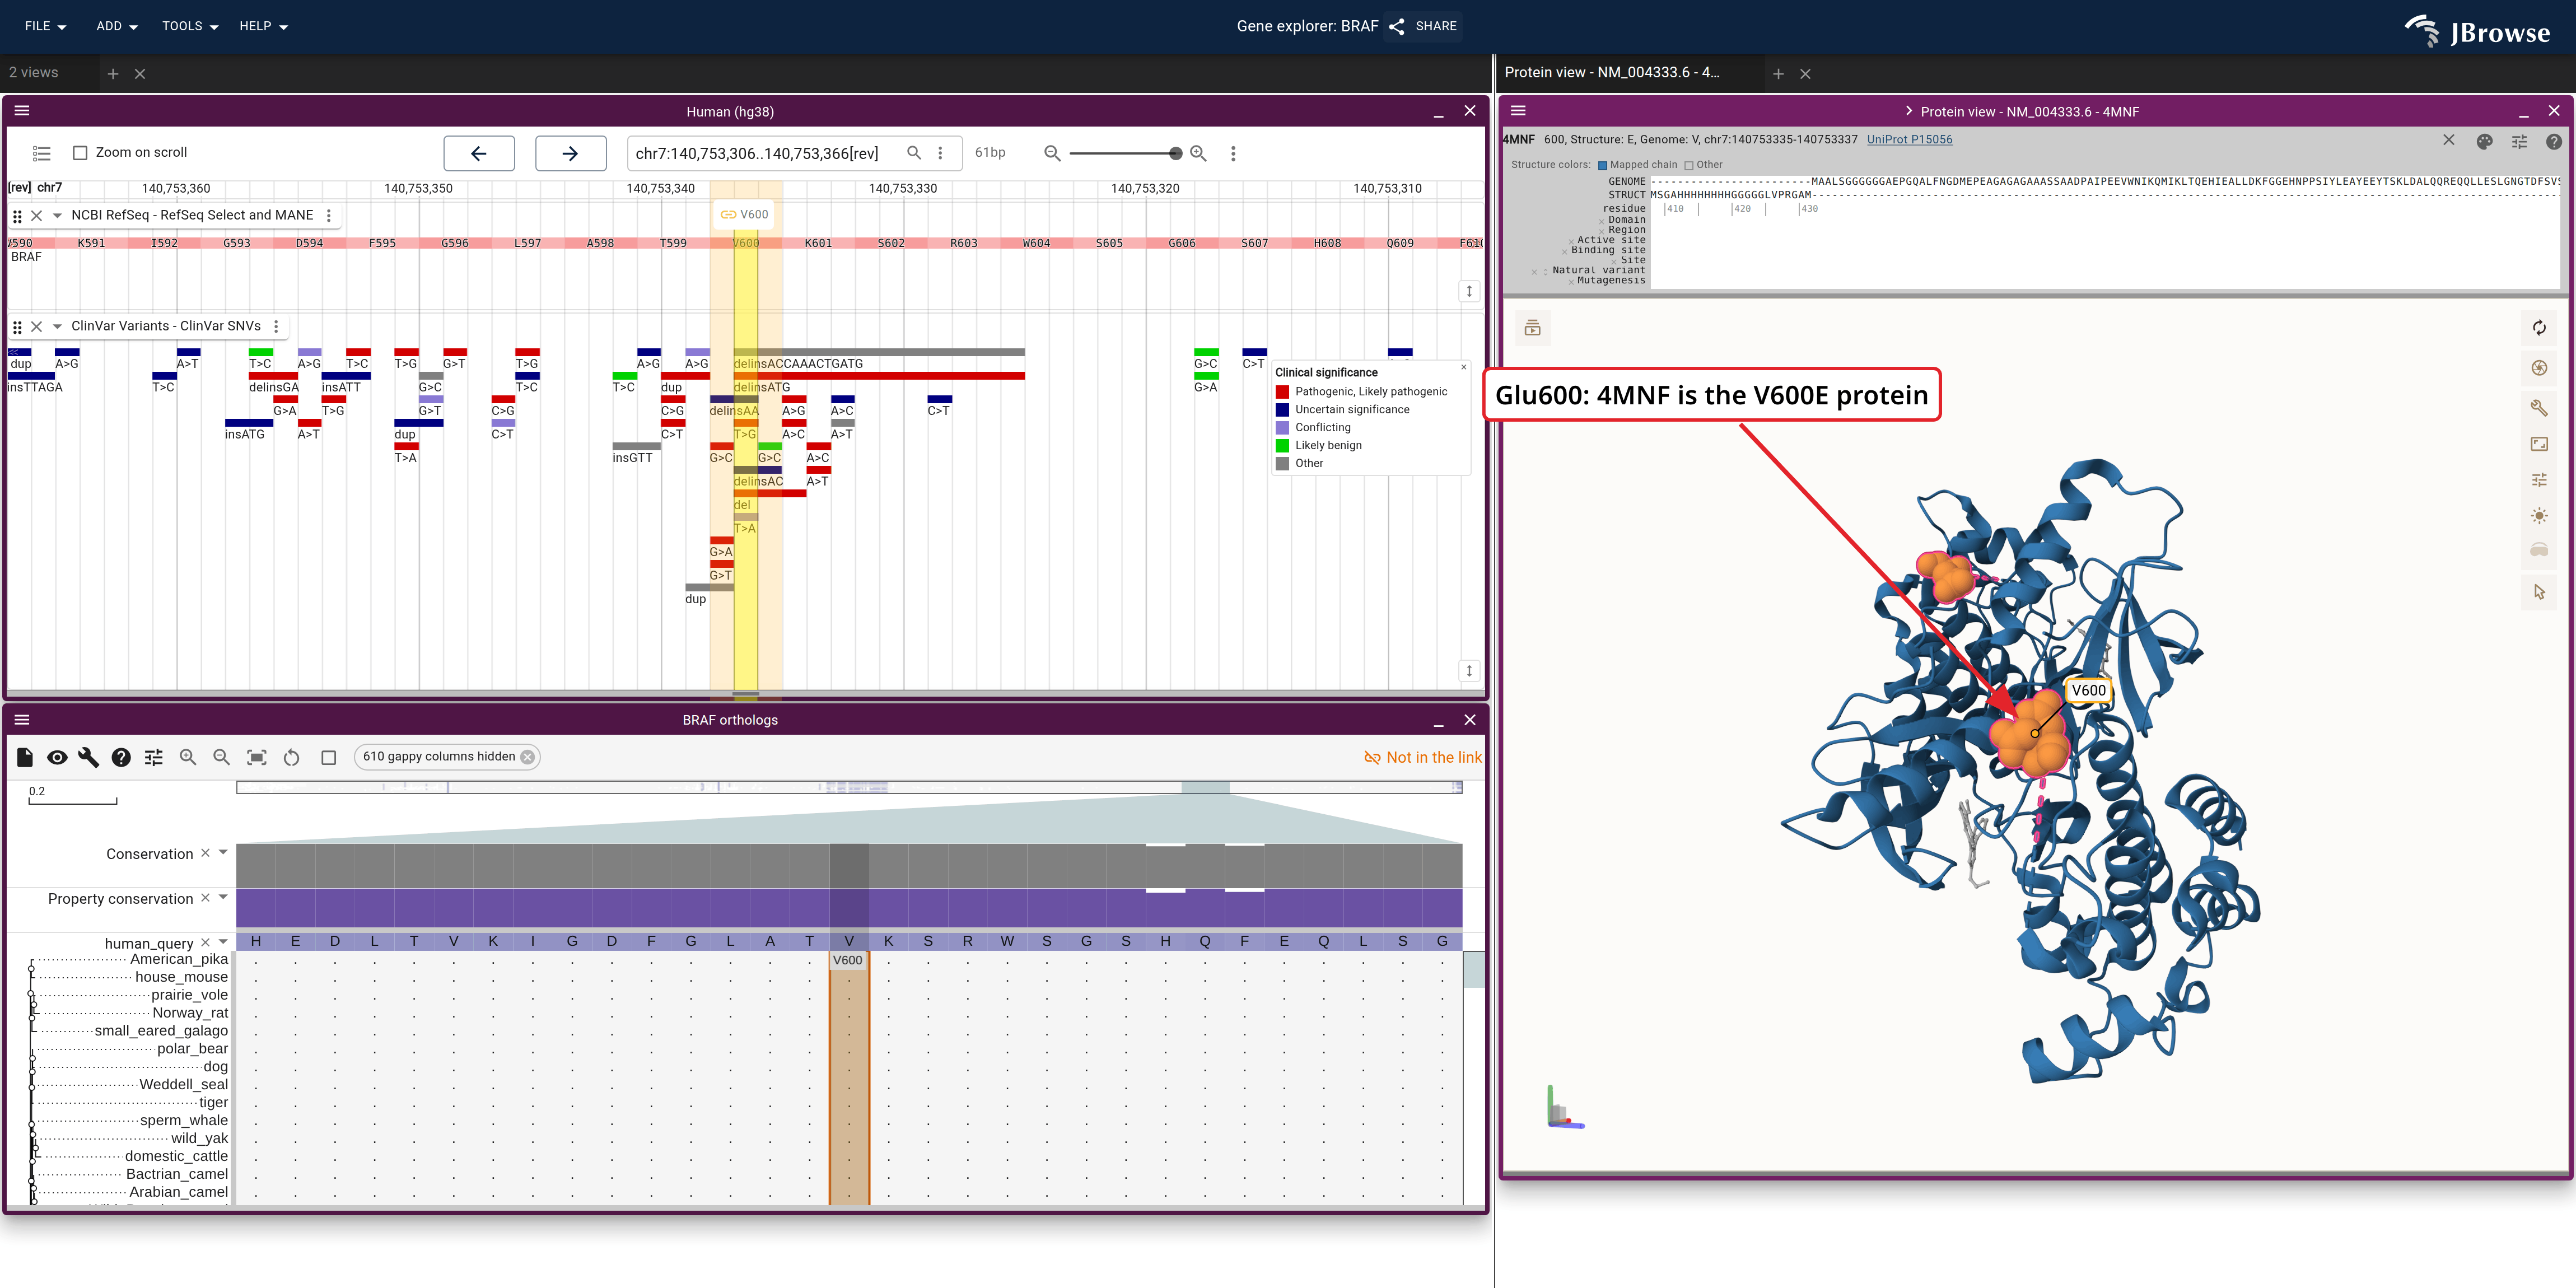
Task: Click the wrench settings icon in orthologs toolbar
Action: click(89, 757)
